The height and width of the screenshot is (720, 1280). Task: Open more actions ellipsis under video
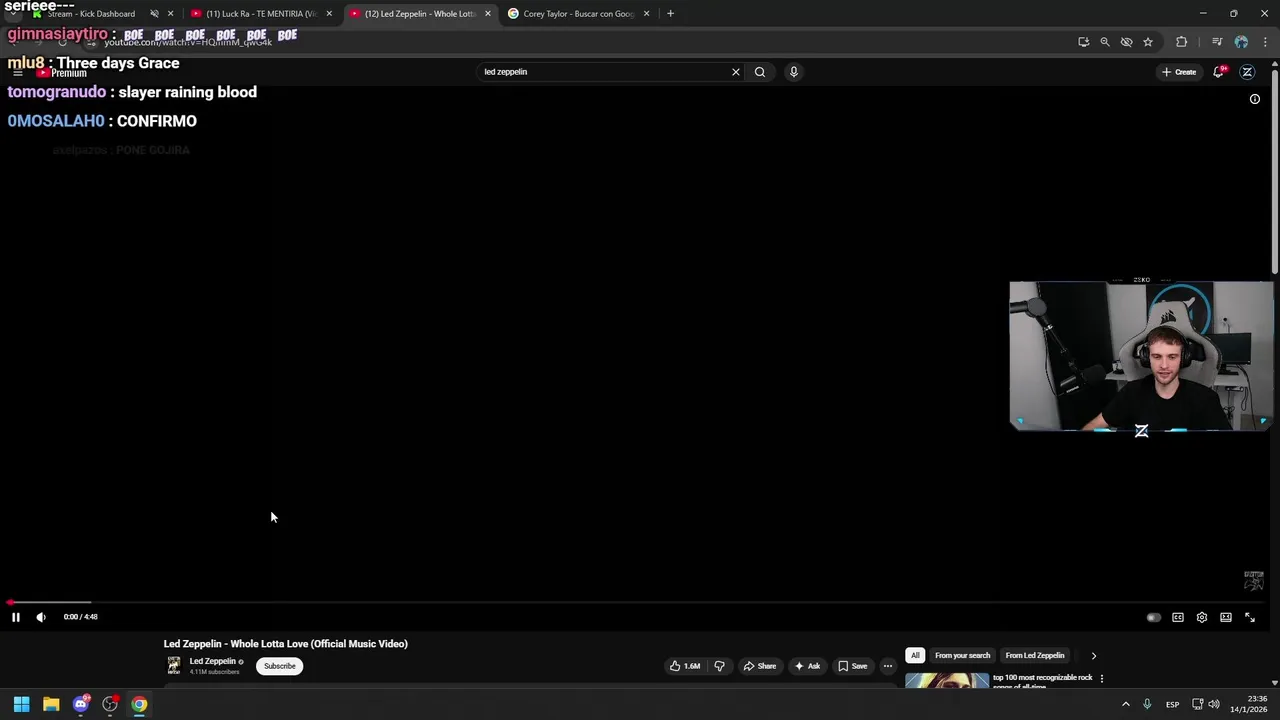pyautogui.click(x=887, y=666)
